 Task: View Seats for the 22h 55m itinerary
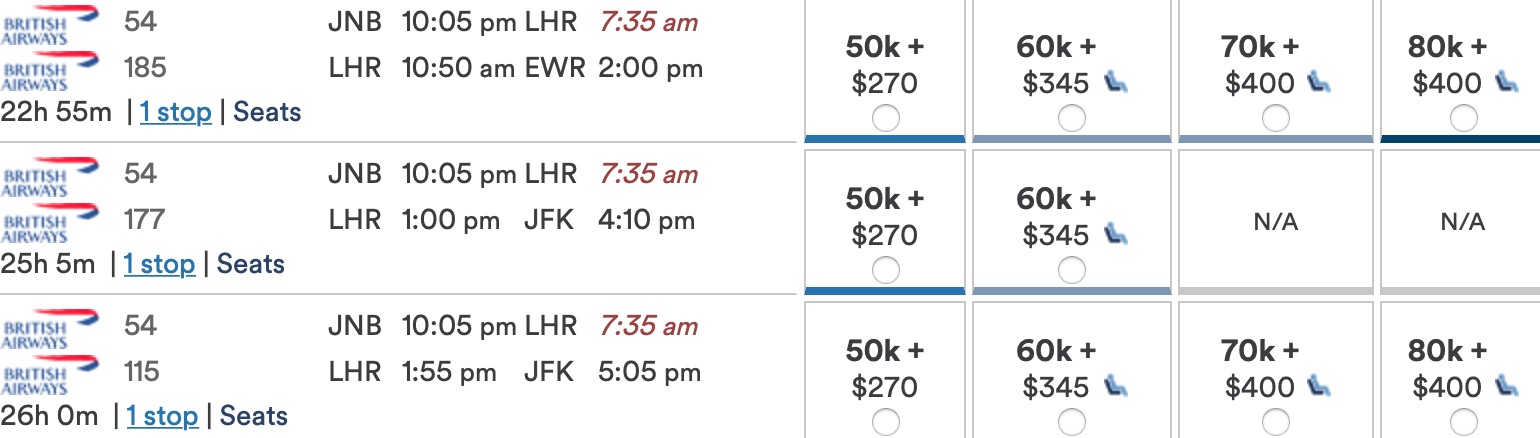(x=267, y=113)
